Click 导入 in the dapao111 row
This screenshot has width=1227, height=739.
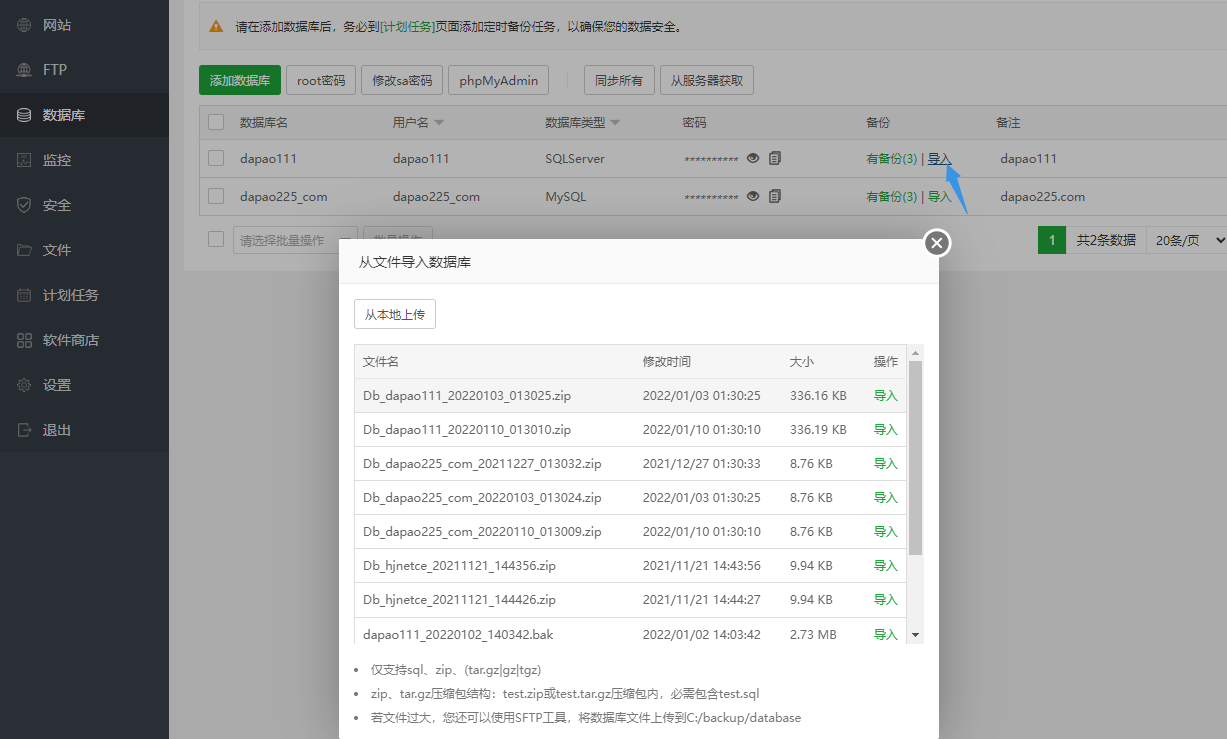pos(939,159)
